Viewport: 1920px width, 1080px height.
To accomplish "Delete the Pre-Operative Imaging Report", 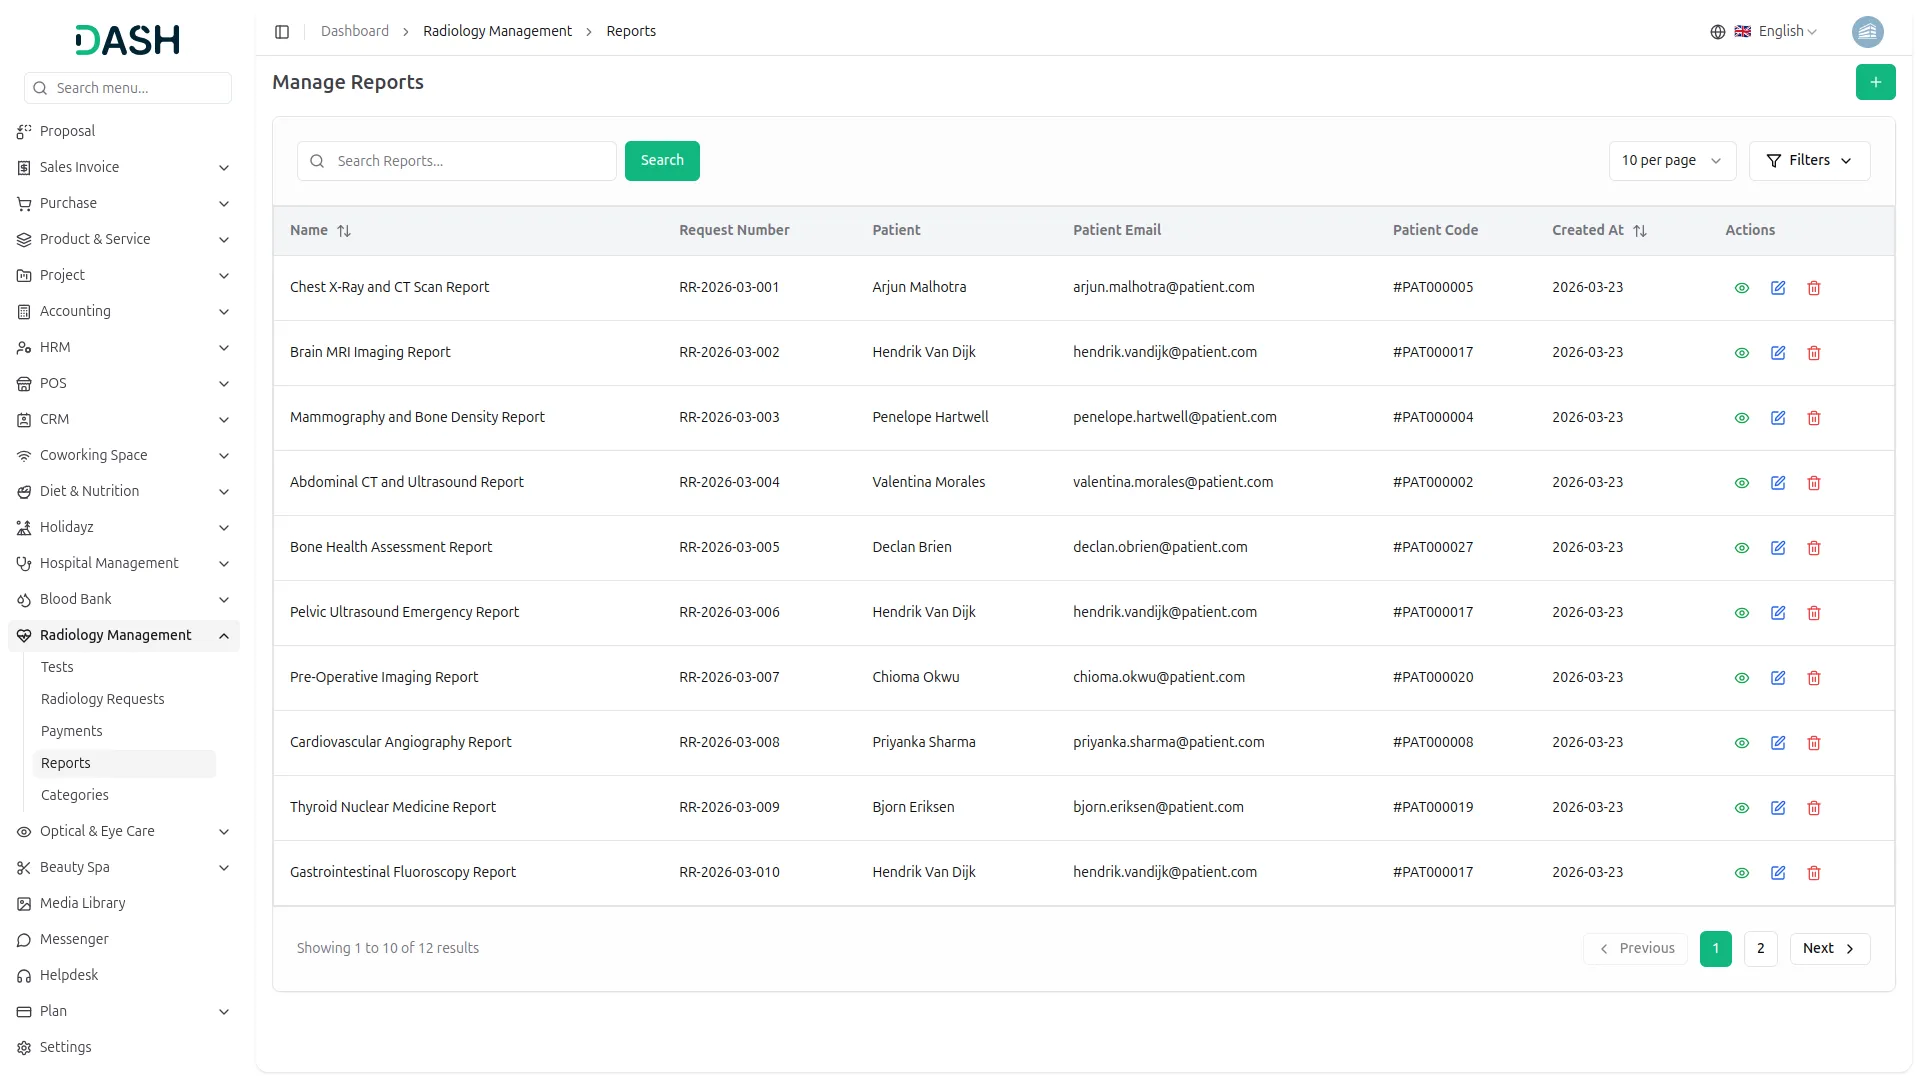I will point(1813,678).
